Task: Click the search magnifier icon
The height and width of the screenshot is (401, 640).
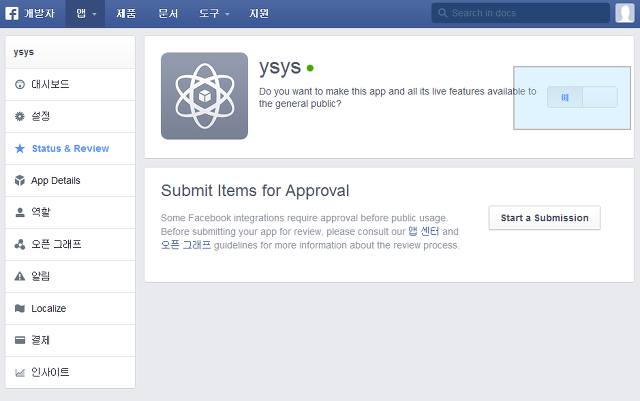Action: pos(442,13)
